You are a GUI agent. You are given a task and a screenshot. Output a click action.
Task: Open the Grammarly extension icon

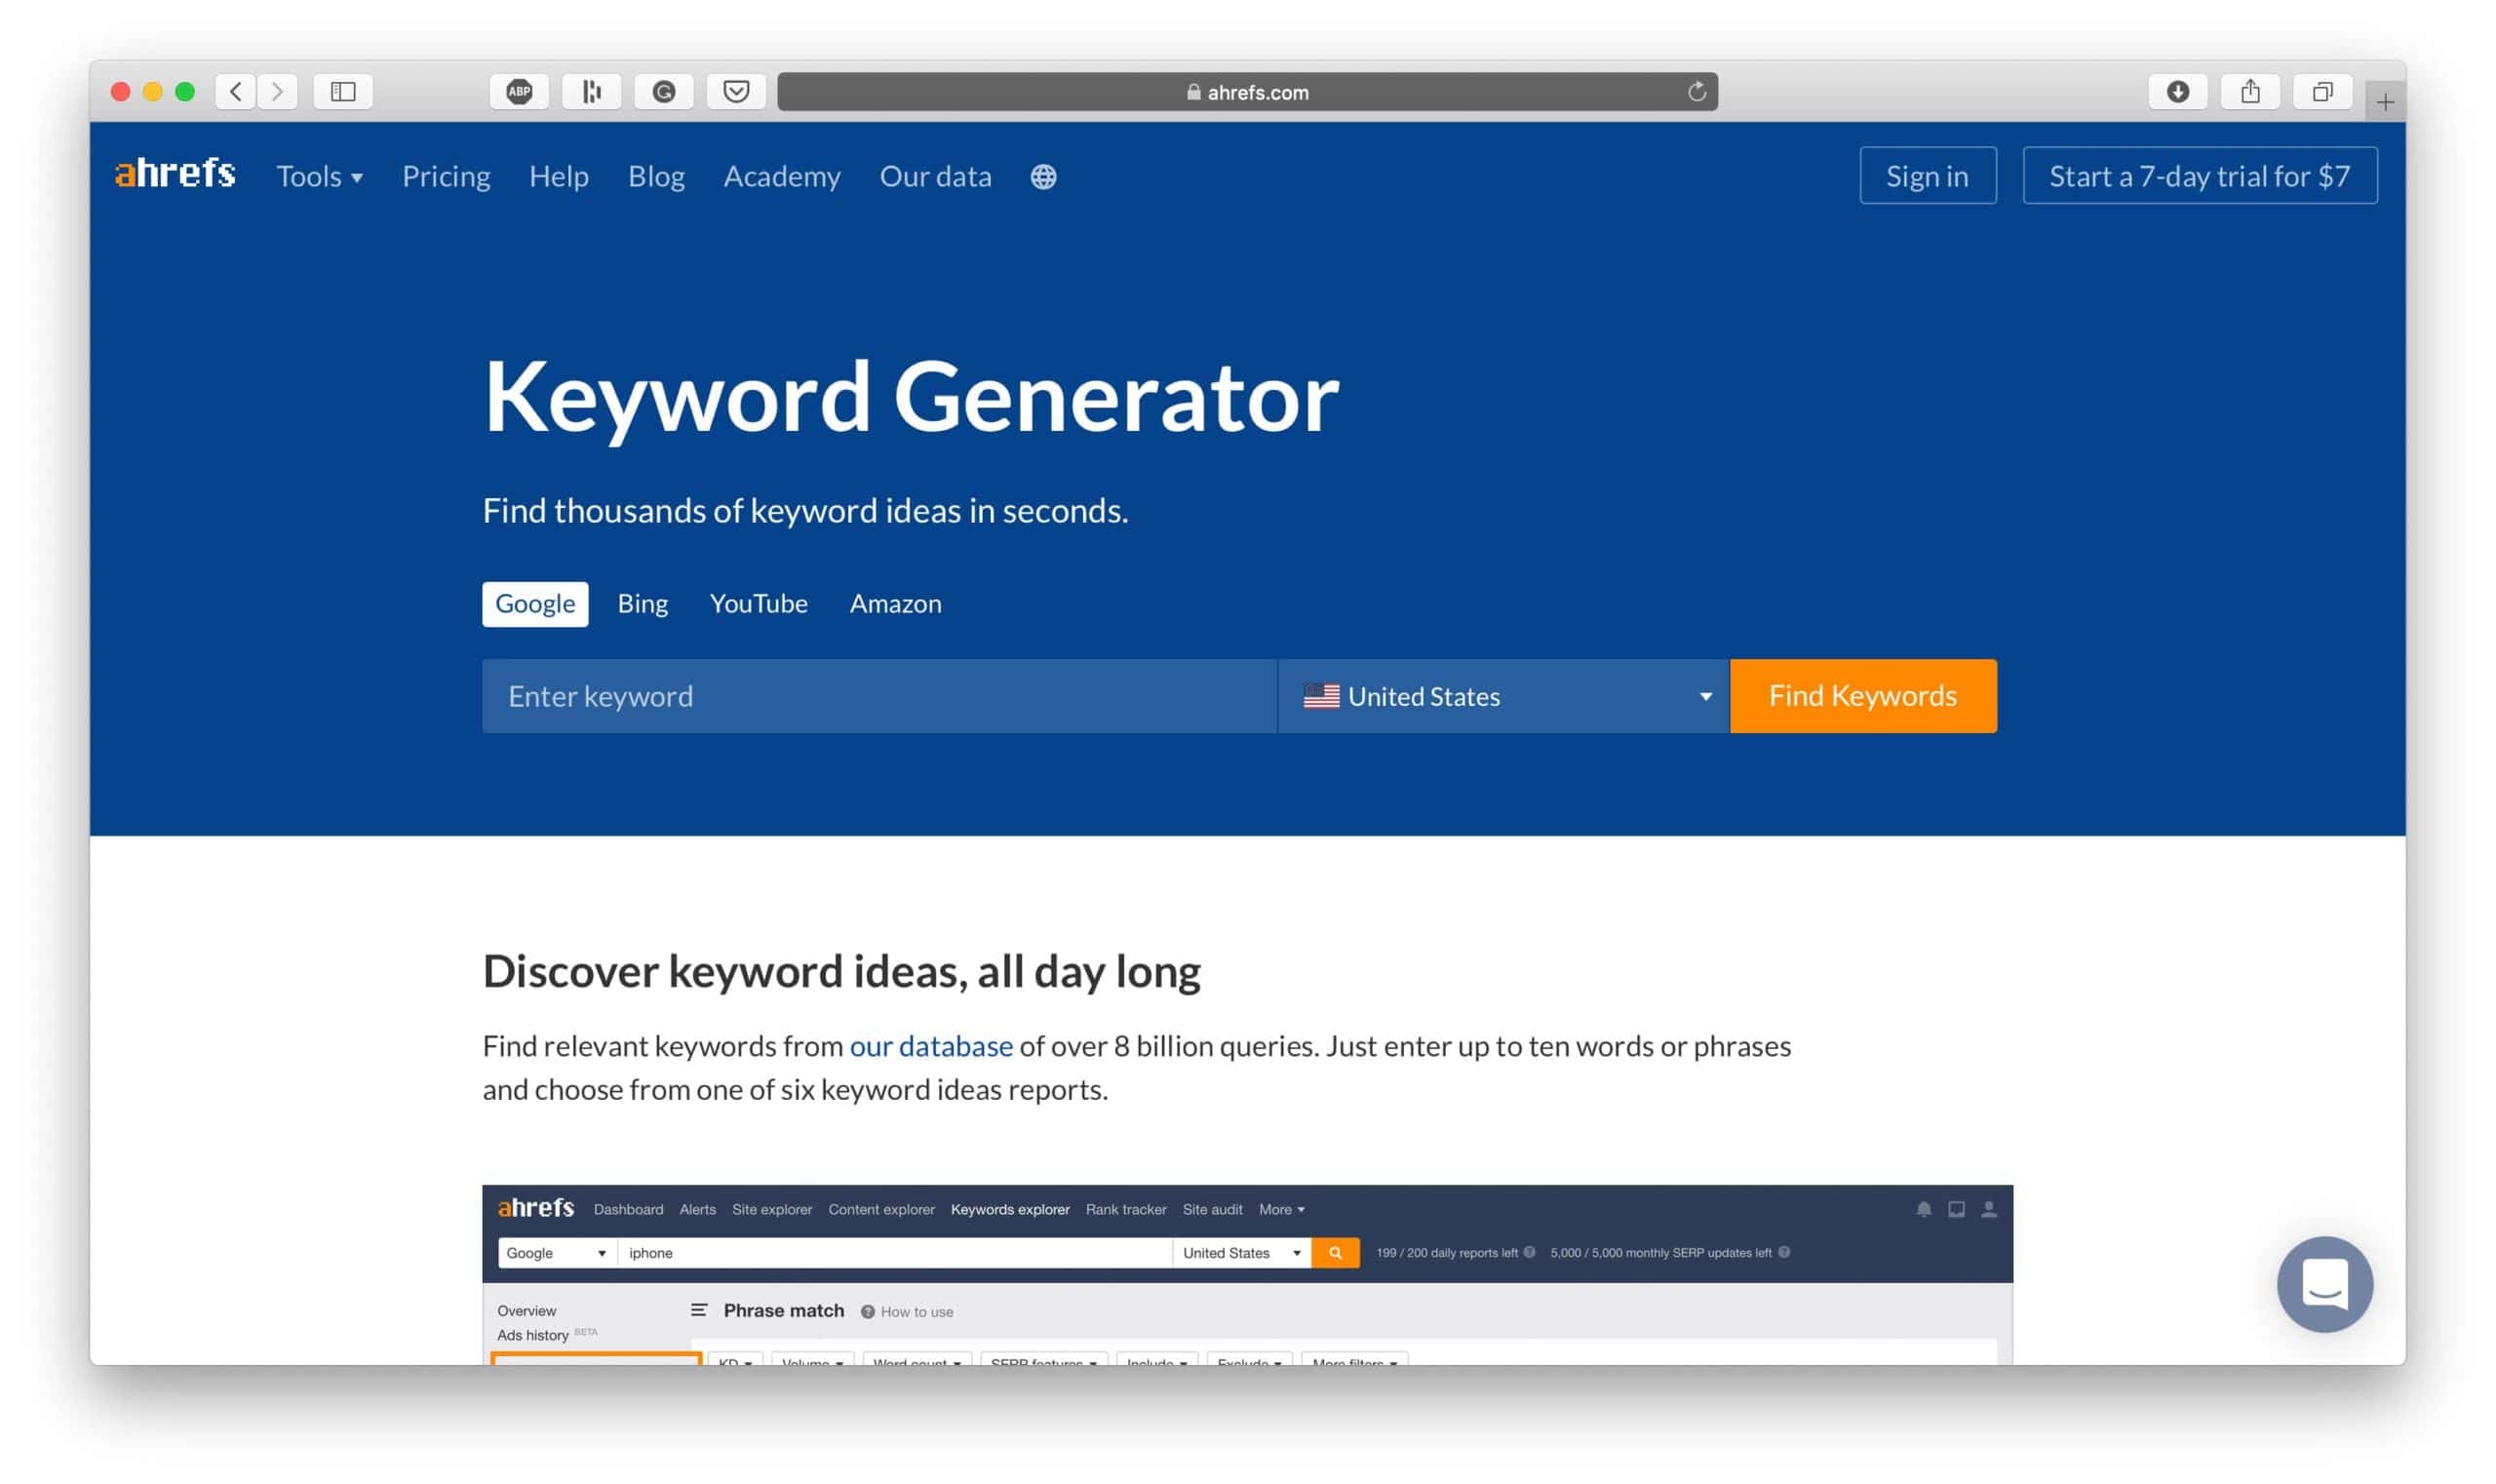pos(664,92)
